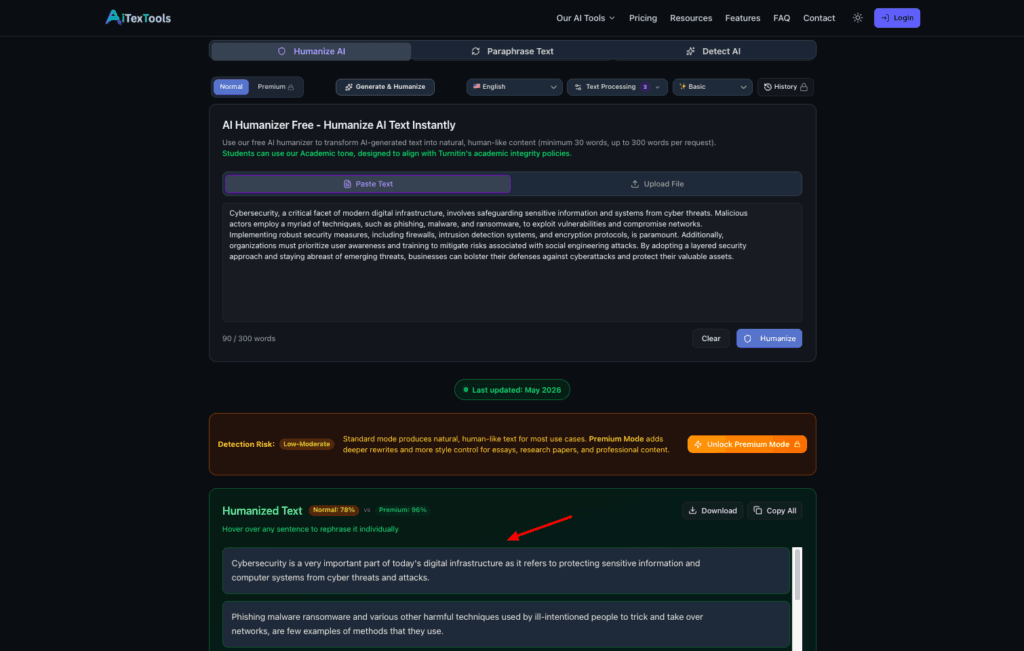This screenshot has height=651, width=1024.
Task: Select the locked Premium mode toggle
Action: pos(276,87)
